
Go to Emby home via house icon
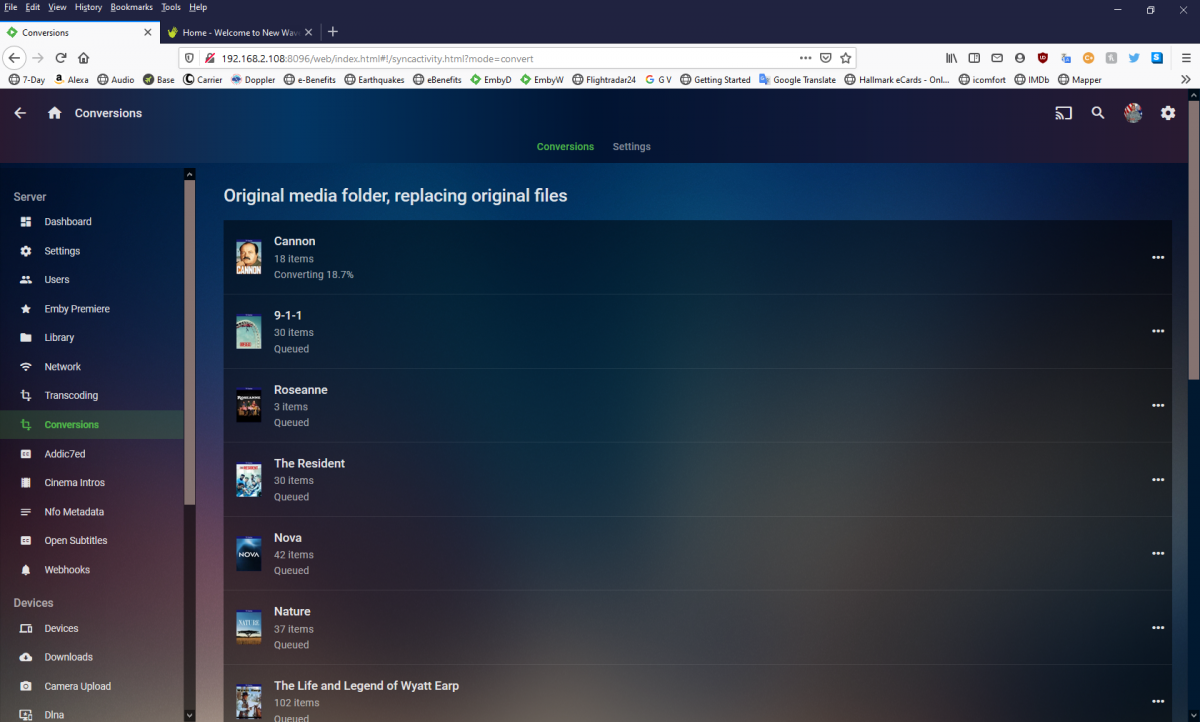coord(55,113)
